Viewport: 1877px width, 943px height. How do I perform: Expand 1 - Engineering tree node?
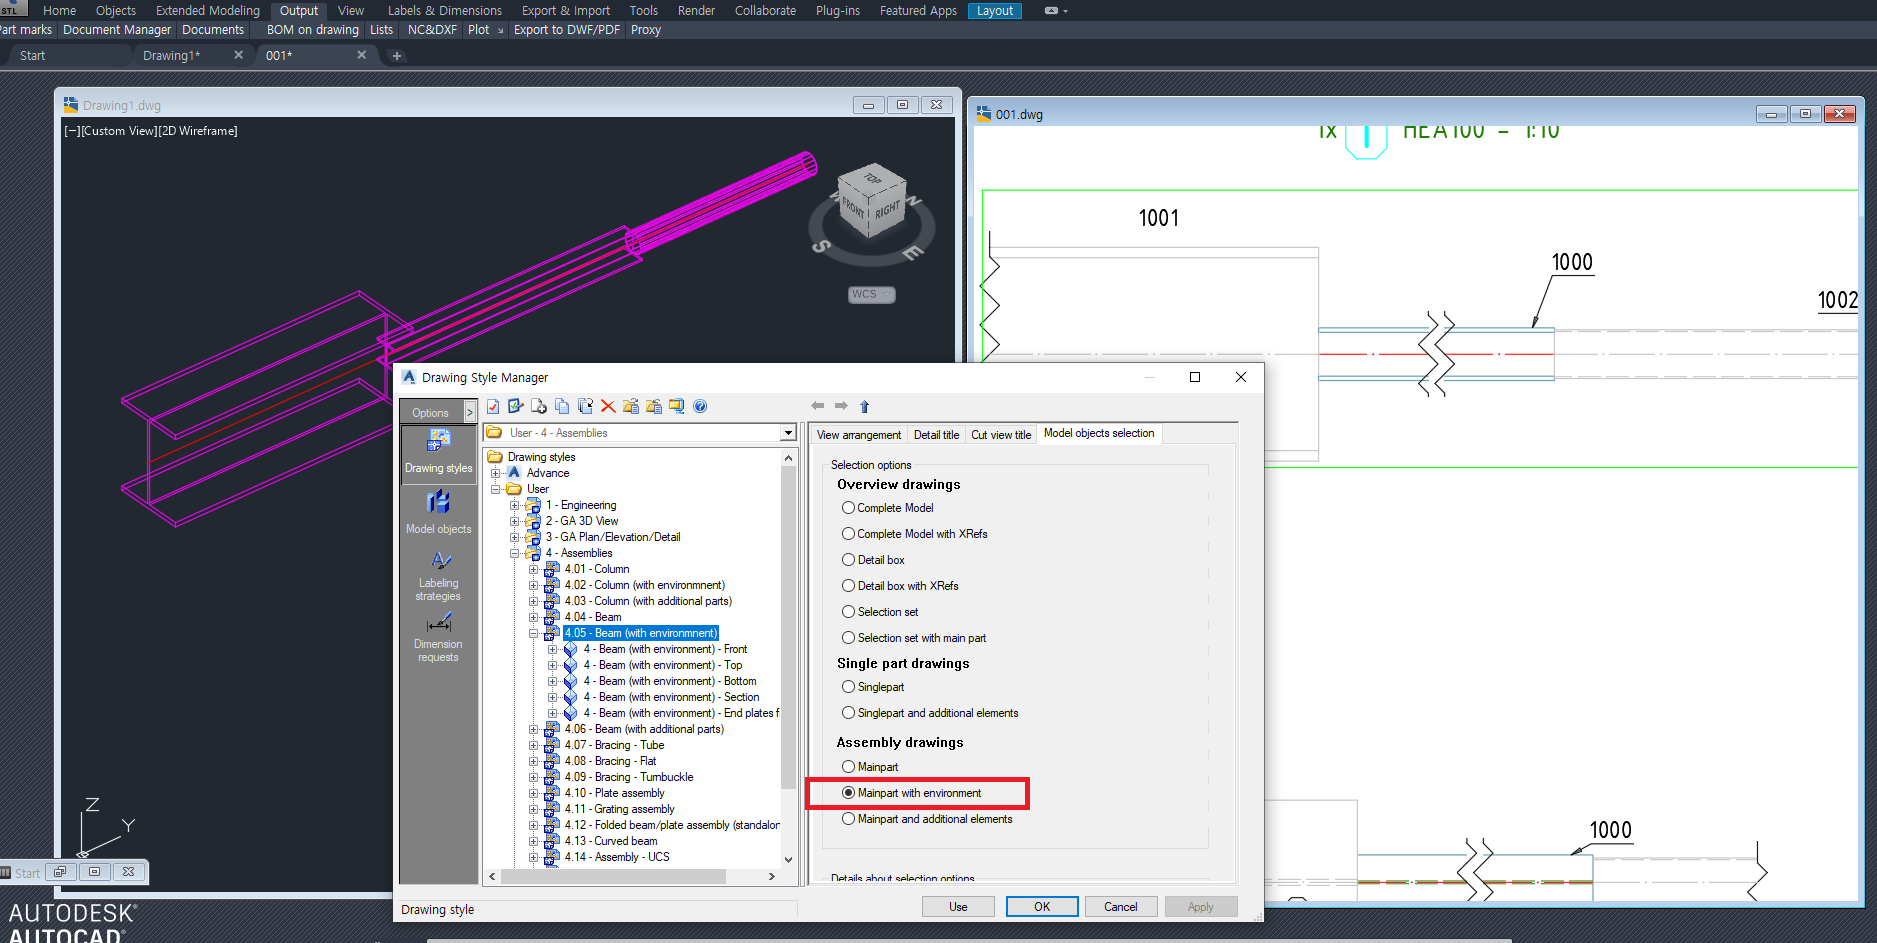(515, 505)
